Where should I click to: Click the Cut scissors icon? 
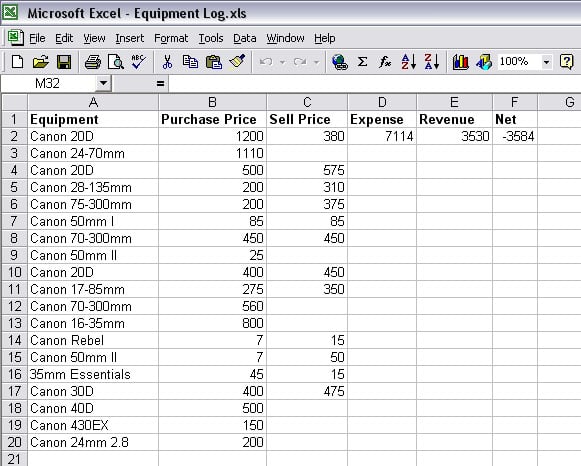tap(167, 61)
